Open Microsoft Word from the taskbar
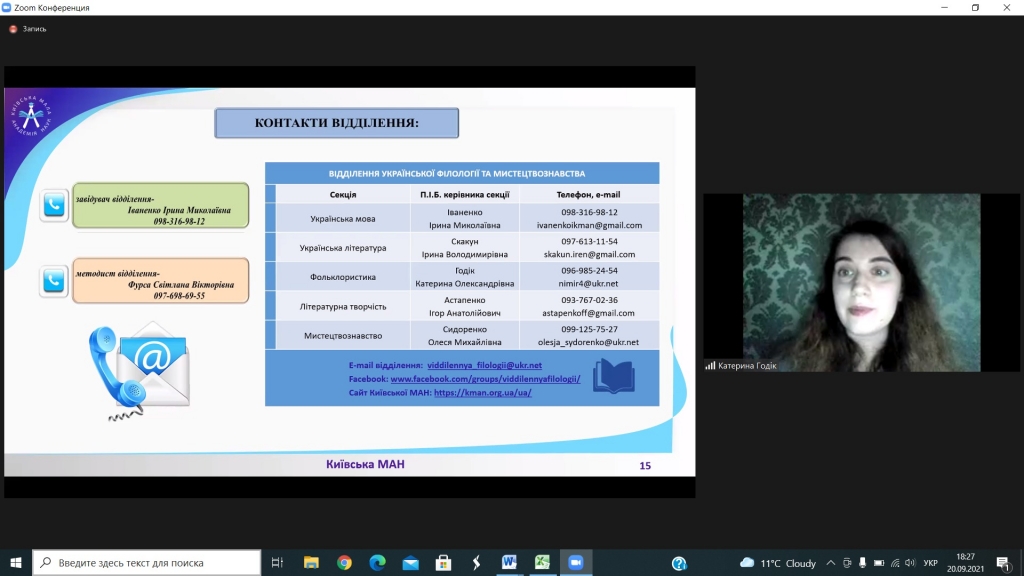The height and width of the screenshot is (576, 1024). pos(508,563)
